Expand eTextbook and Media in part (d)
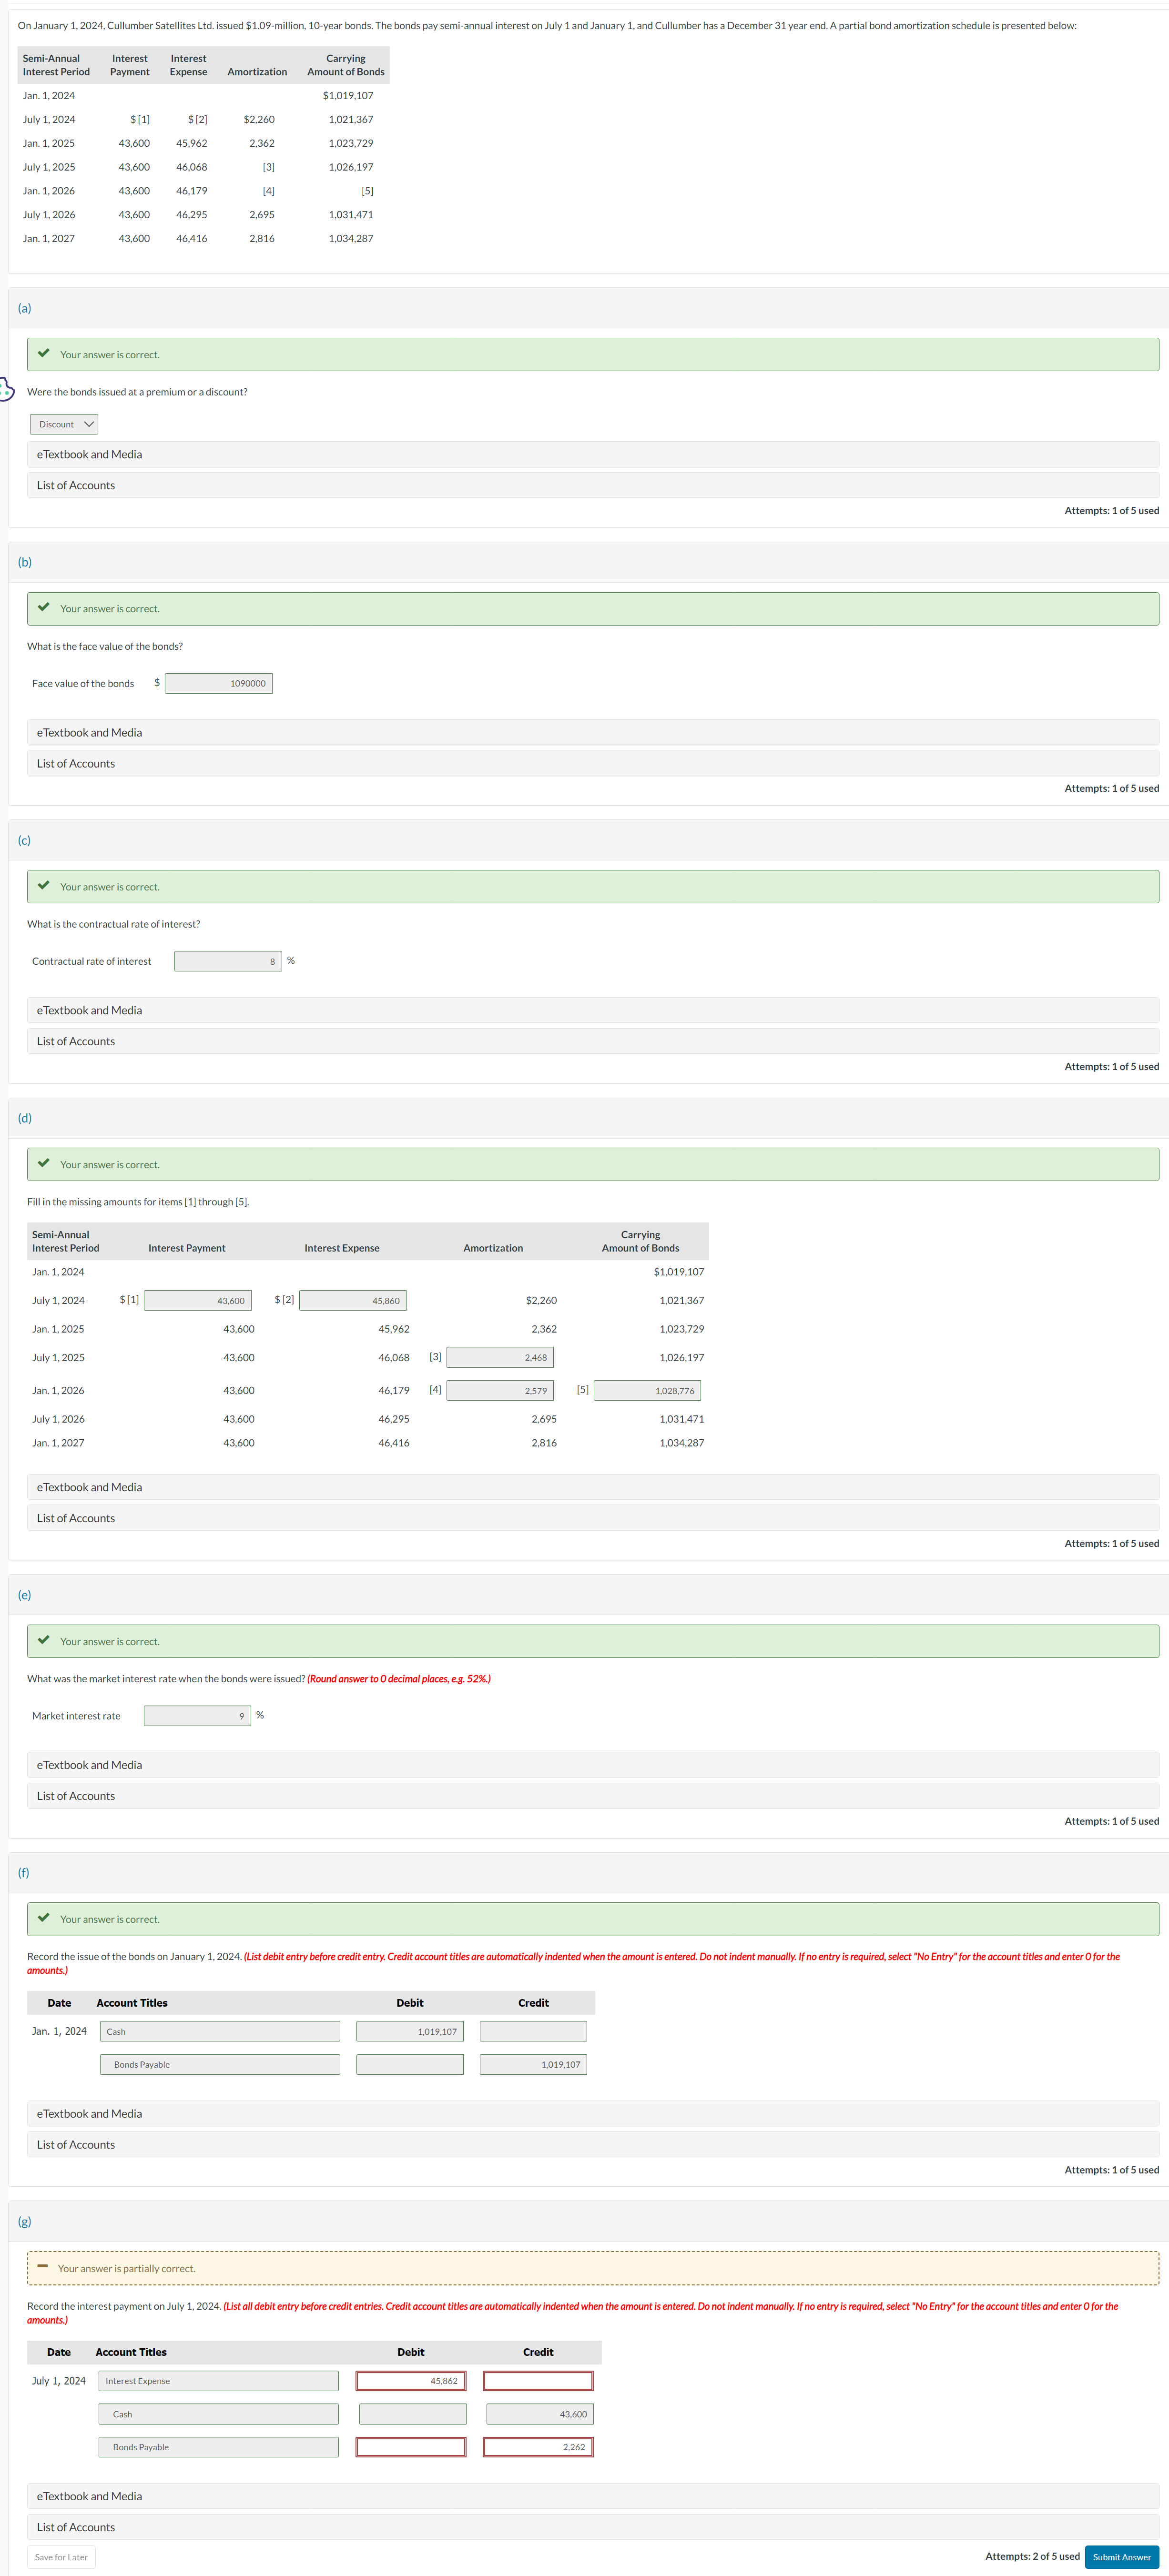The image size is (1169, 2576). pyautogui.click(x=89, y=1487)
